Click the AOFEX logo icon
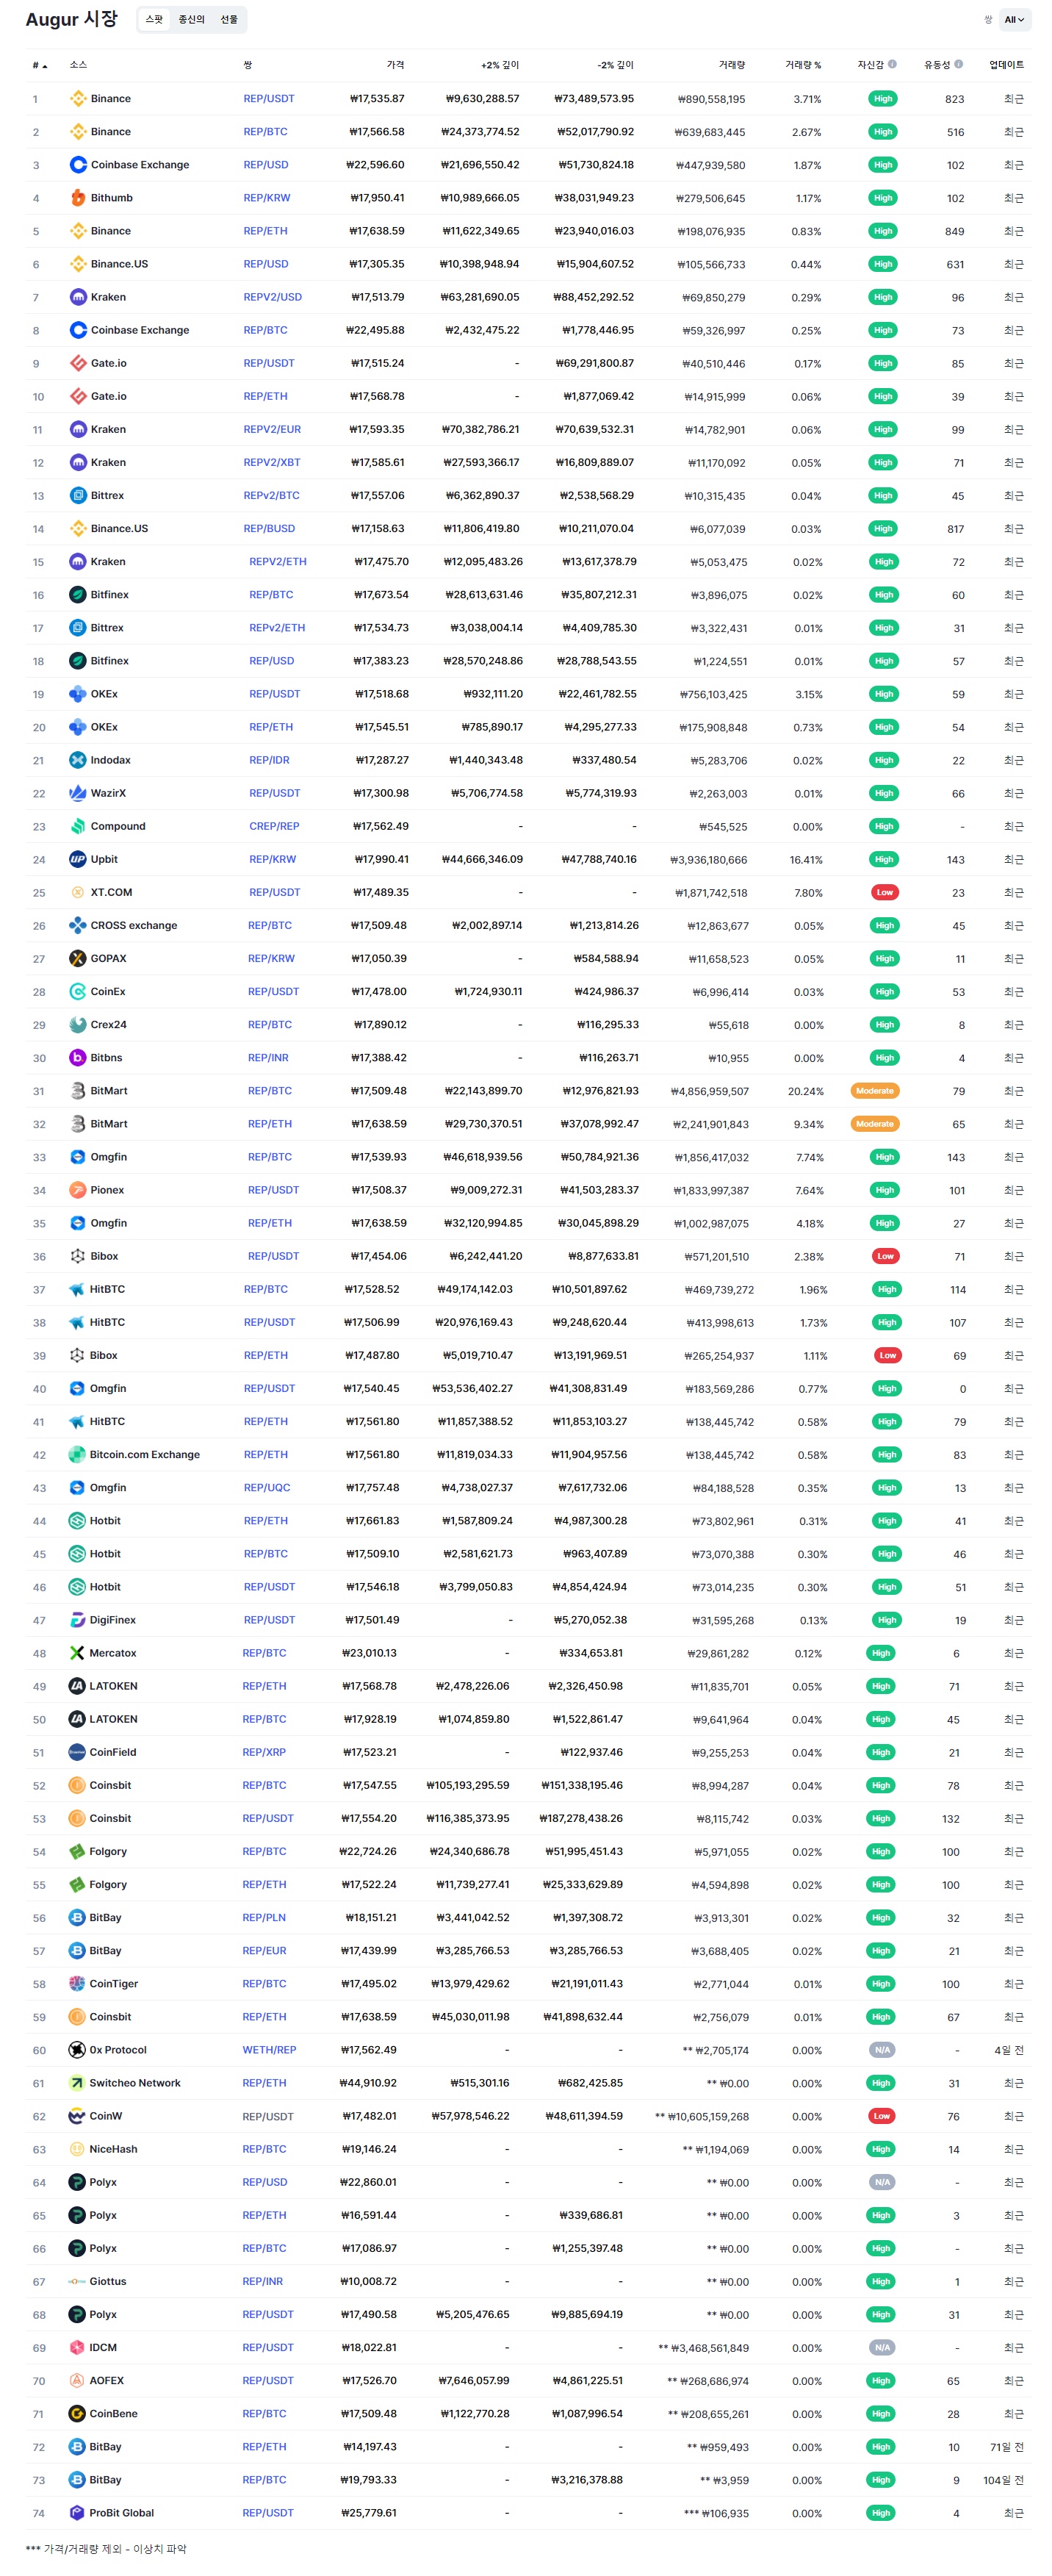The image size is (1052, 2576). pos(77,2380)
